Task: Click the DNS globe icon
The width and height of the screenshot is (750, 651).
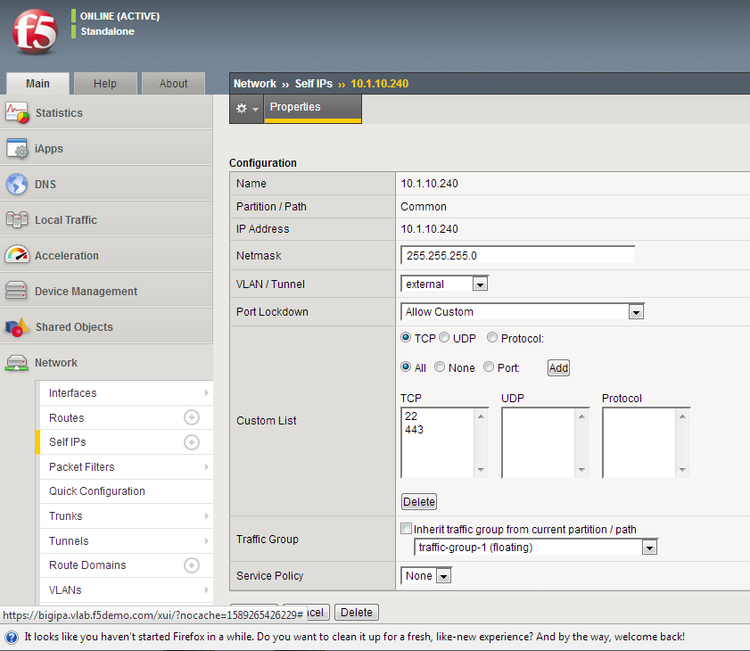Action: pyautogui.click(x=17, y=184)
